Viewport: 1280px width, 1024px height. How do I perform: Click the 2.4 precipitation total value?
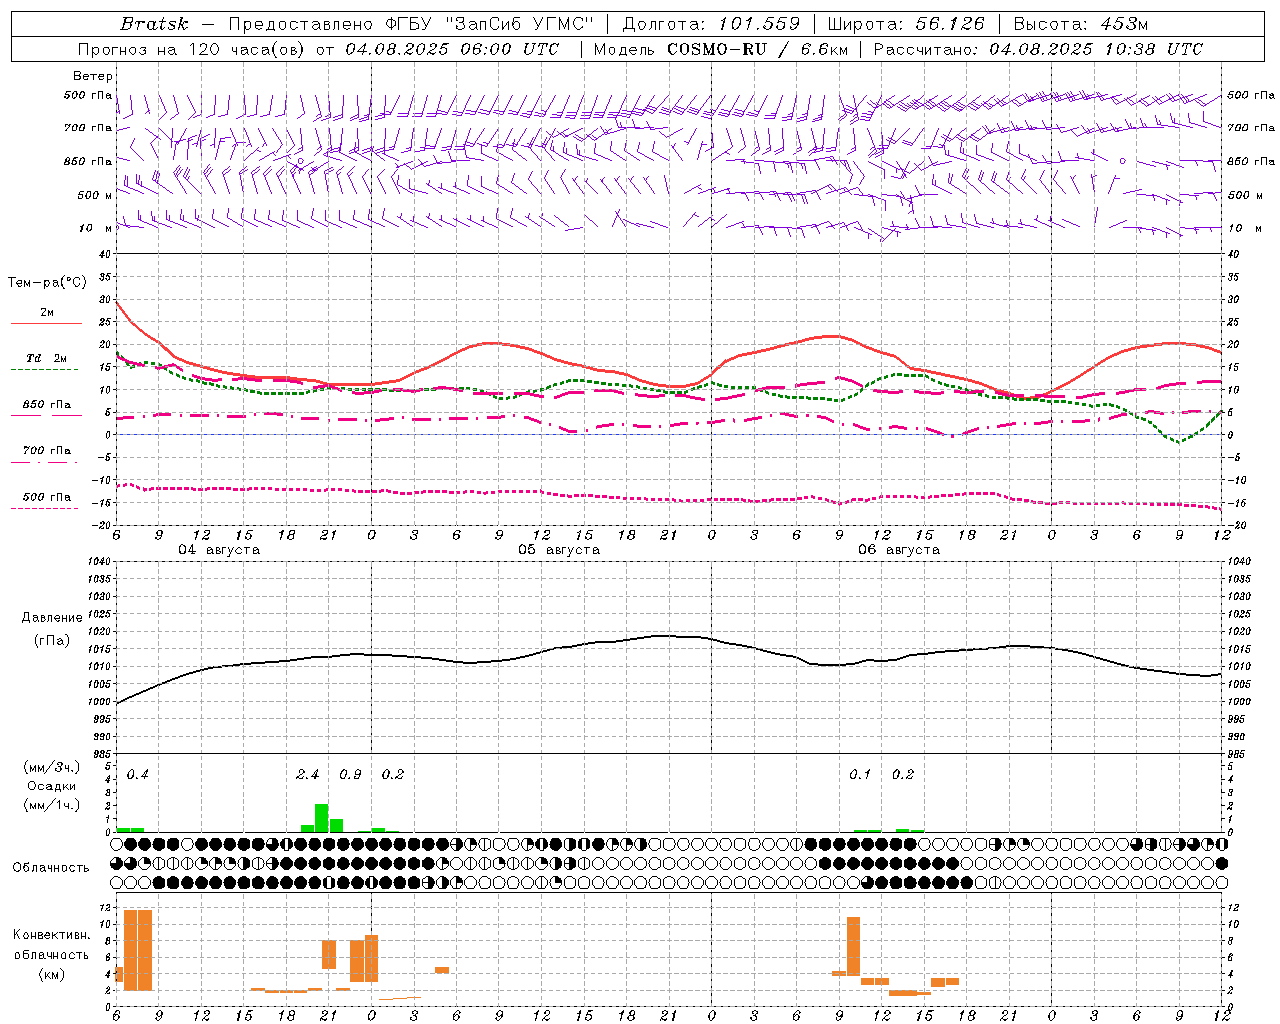pyautogui.click(x=308, y=775)
